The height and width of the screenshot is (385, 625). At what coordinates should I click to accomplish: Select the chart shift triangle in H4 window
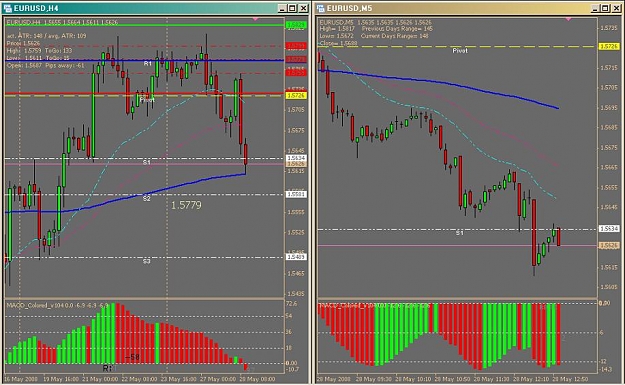click(x=256, y=19)
